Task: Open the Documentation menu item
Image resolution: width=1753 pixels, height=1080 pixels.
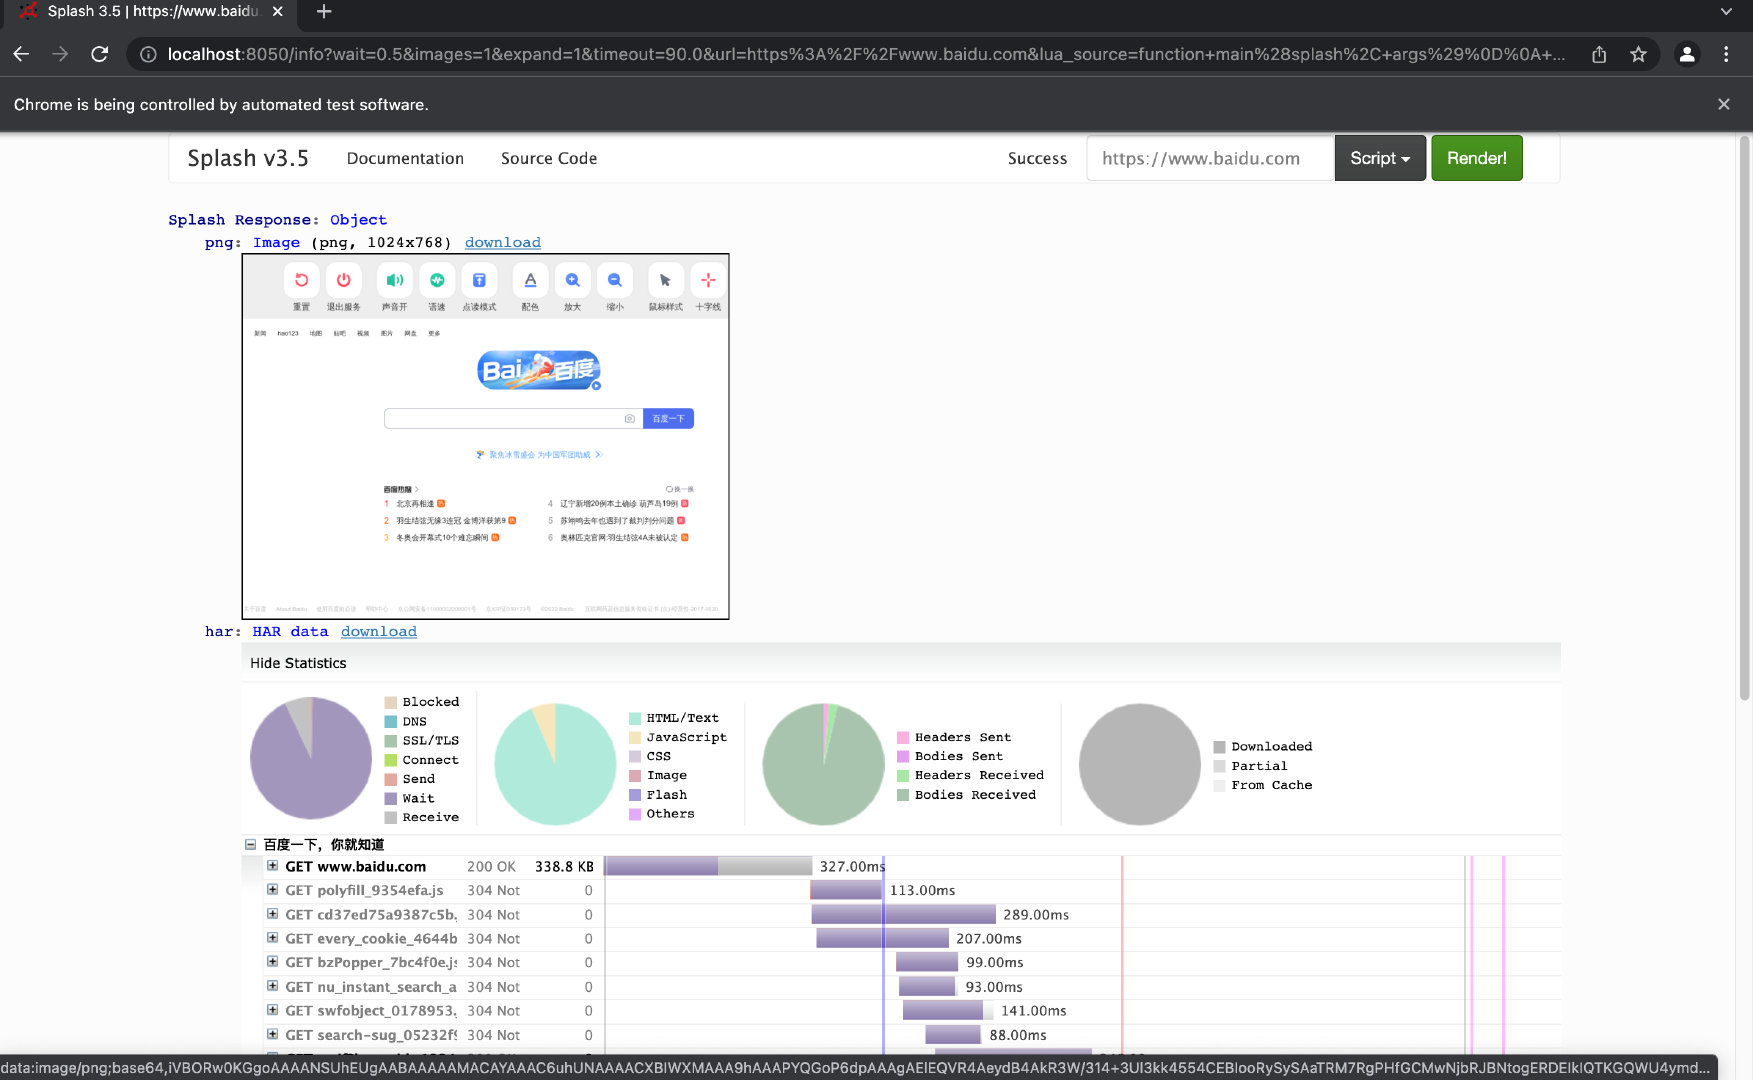Action: tap(405, 158)
